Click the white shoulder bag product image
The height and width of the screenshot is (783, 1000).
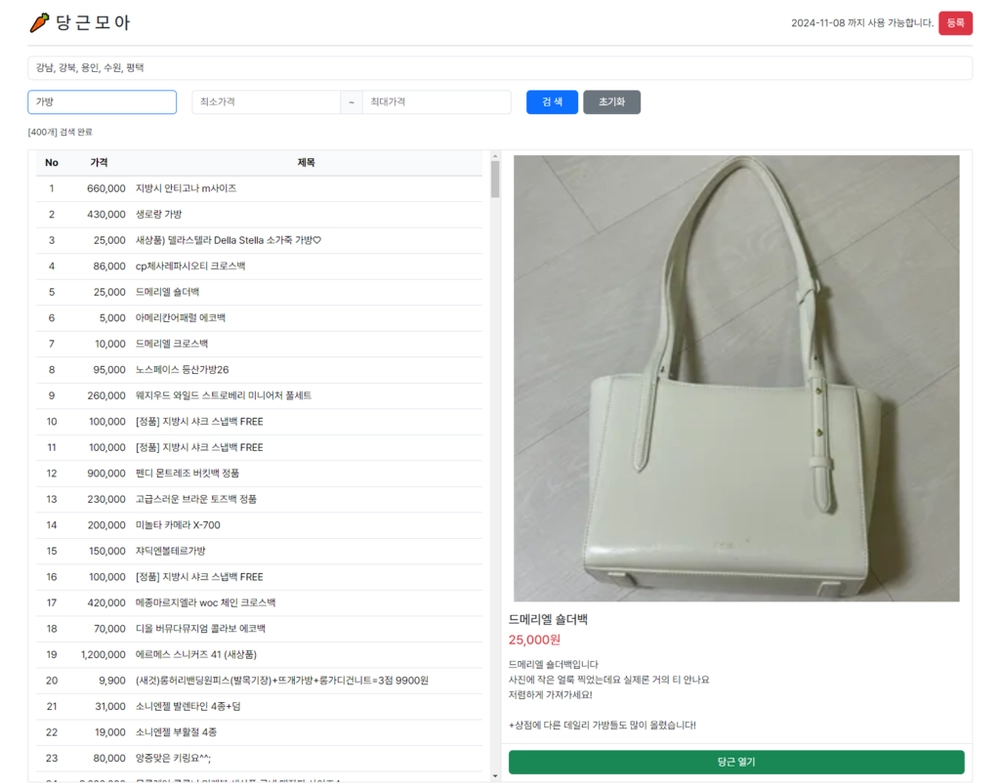(x=736, y=378)
